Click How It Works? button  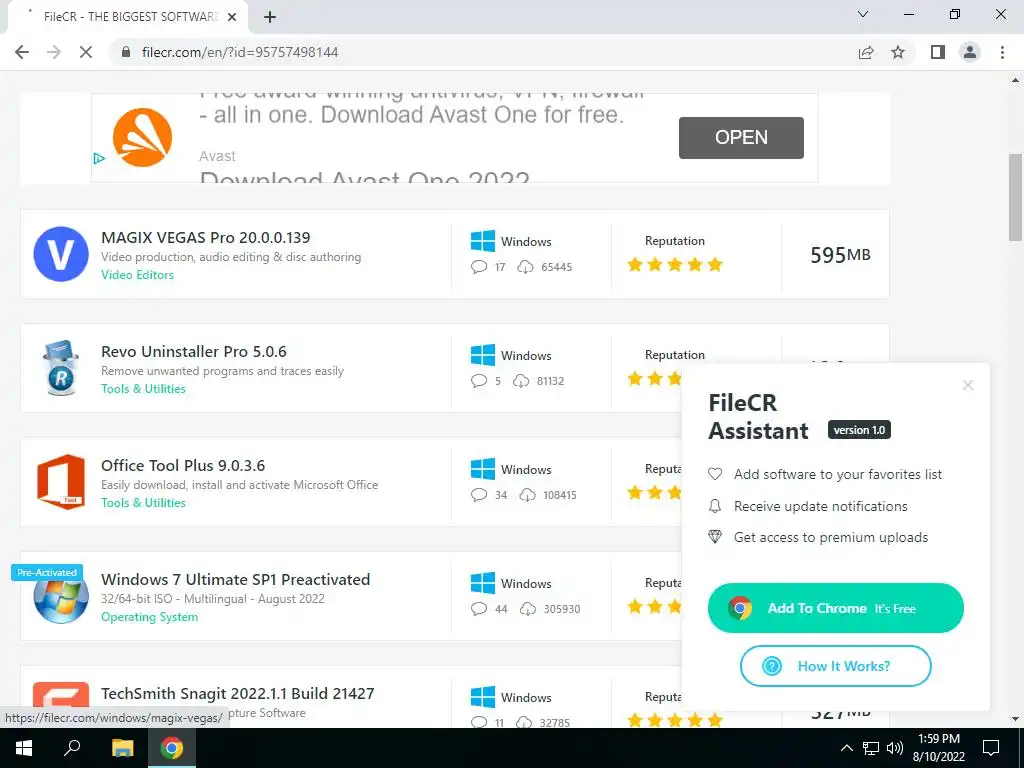(x=835, y=666)
